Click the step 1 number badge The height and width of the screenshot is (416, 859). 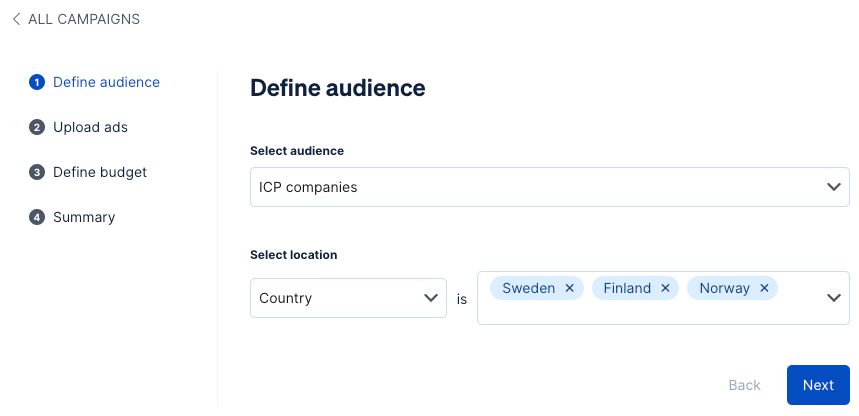[37, 83]
